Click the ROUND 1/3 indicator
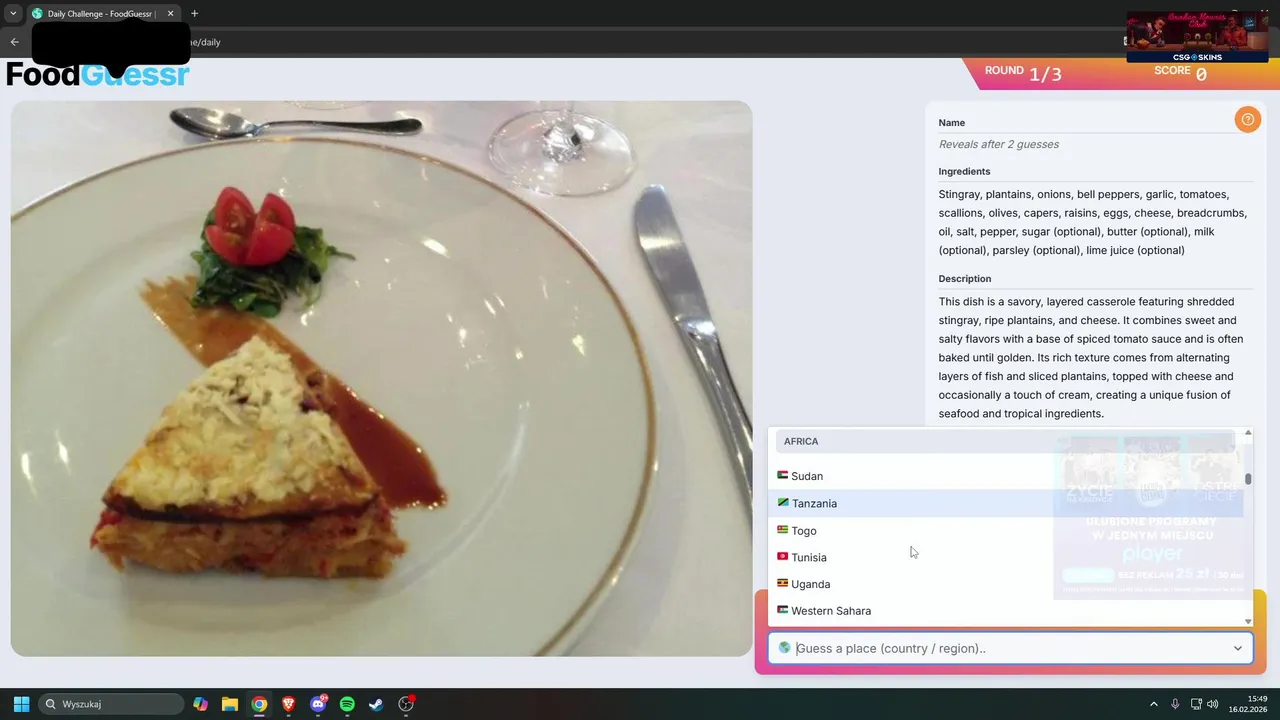Screen dimensions: 1280x720 (1023, 73)
